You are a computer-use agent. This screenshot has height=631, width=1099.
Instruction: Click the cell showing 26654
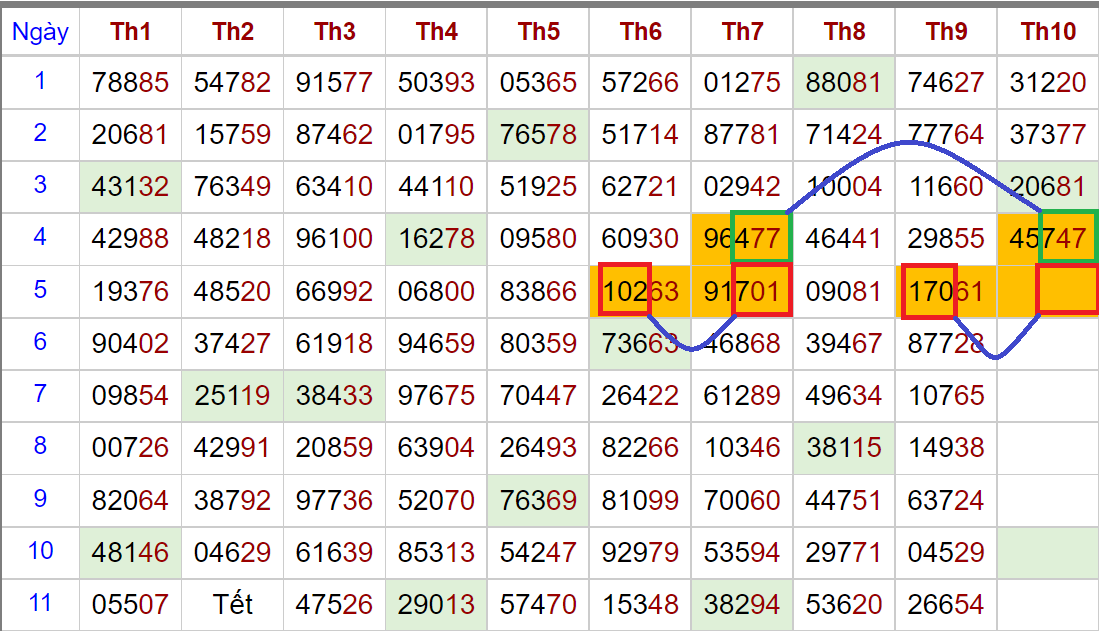[x=946, y=604]
